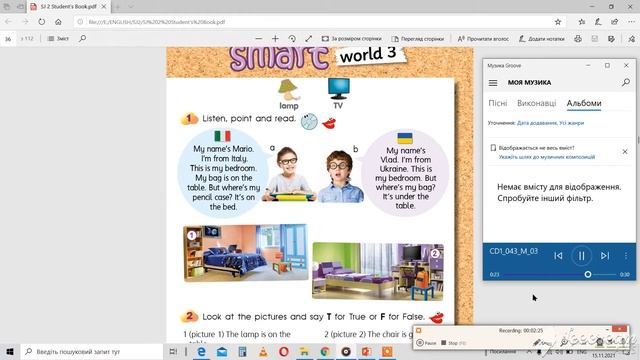Open more playback options in Groove

[626, 256]
